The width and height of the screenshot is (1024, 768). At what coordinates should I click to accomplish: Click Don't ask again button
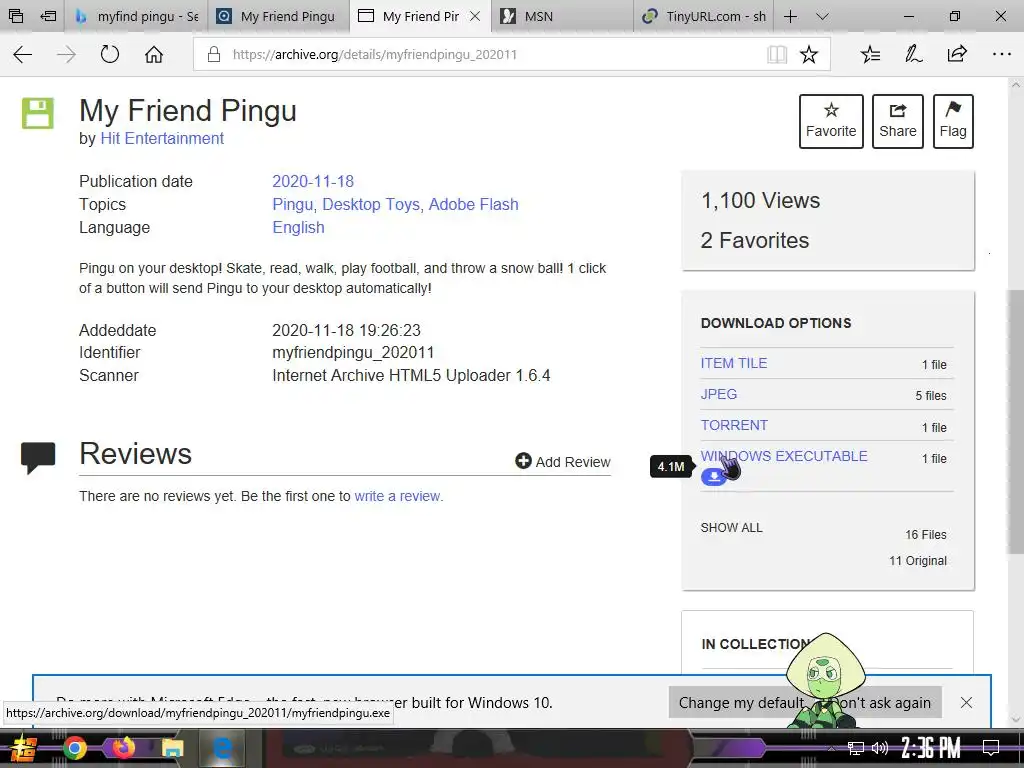coord(878,703)
